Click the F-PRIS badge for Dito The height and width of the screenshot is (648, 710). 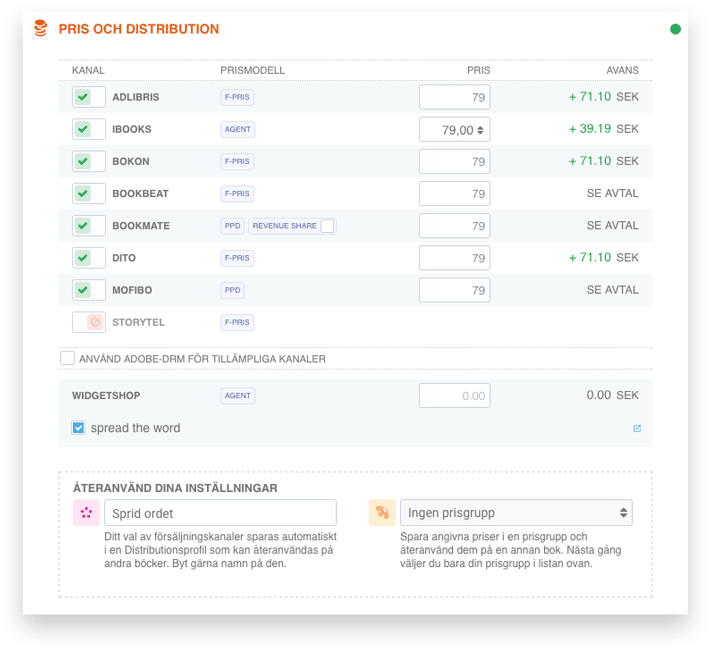237,258
